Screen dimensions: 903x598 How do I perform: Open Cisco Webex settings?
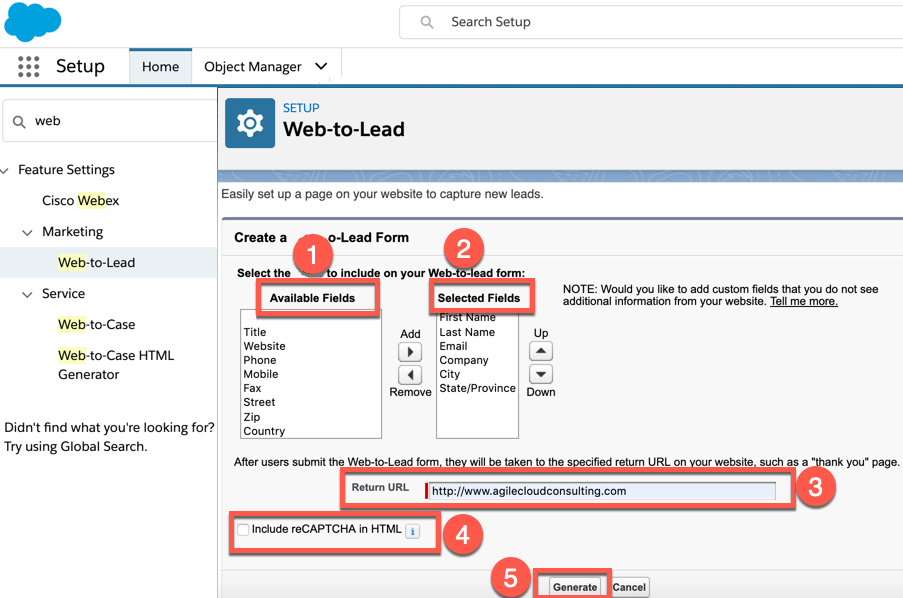click(81, 200)
